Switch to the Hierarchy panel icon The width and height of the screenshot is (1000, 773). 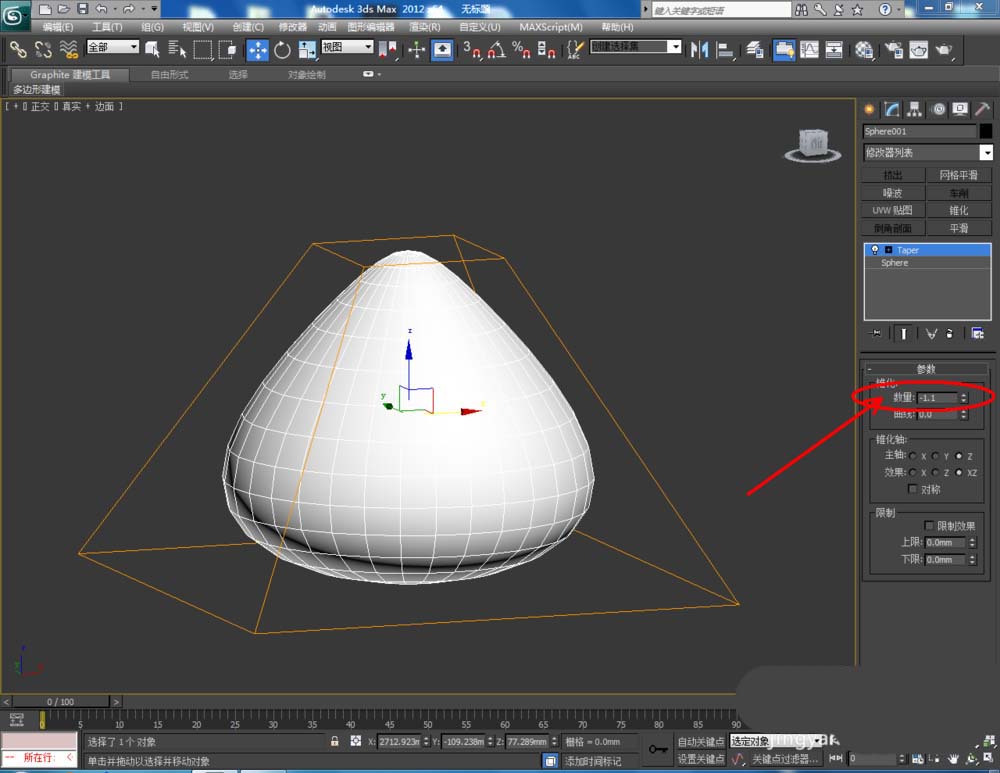[x=915, y=109]
